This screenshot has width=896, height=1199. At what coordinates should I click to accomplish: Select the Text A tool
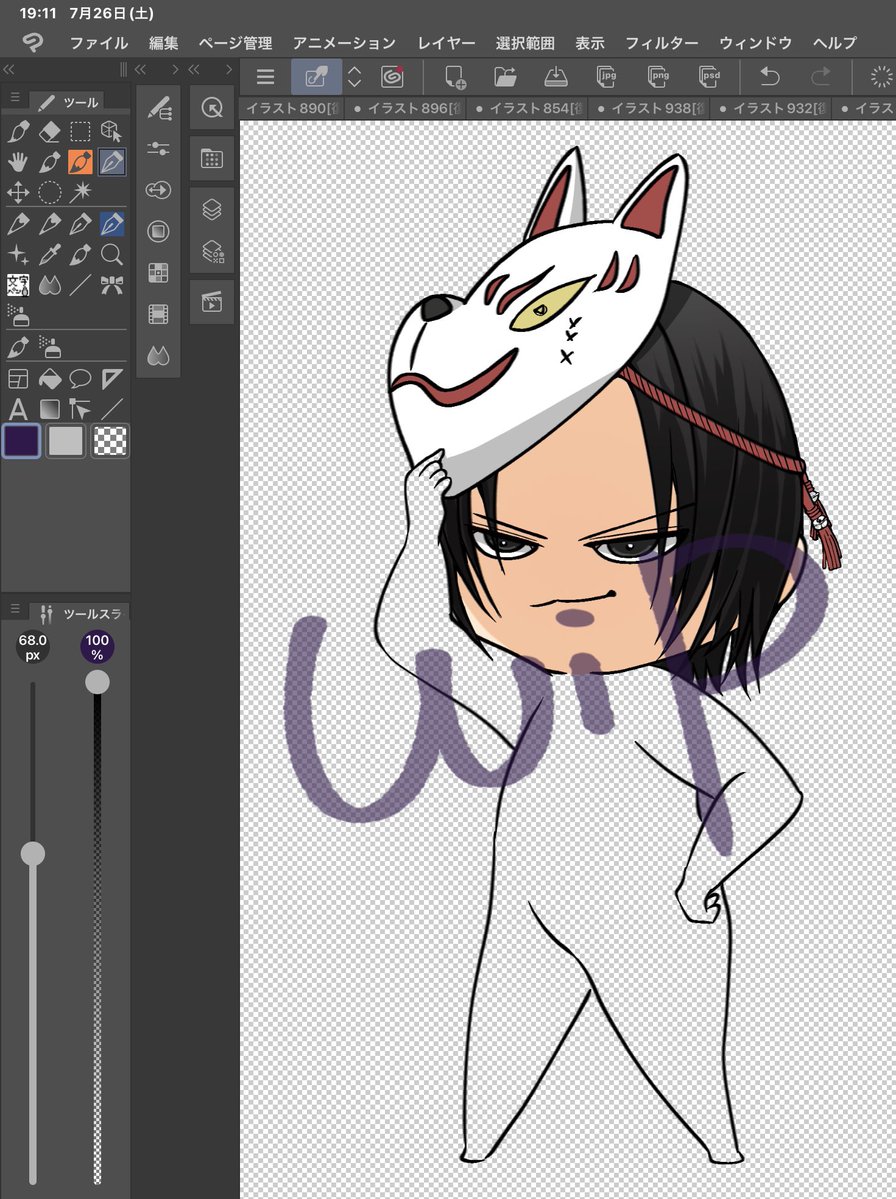[x=18, y=409]
